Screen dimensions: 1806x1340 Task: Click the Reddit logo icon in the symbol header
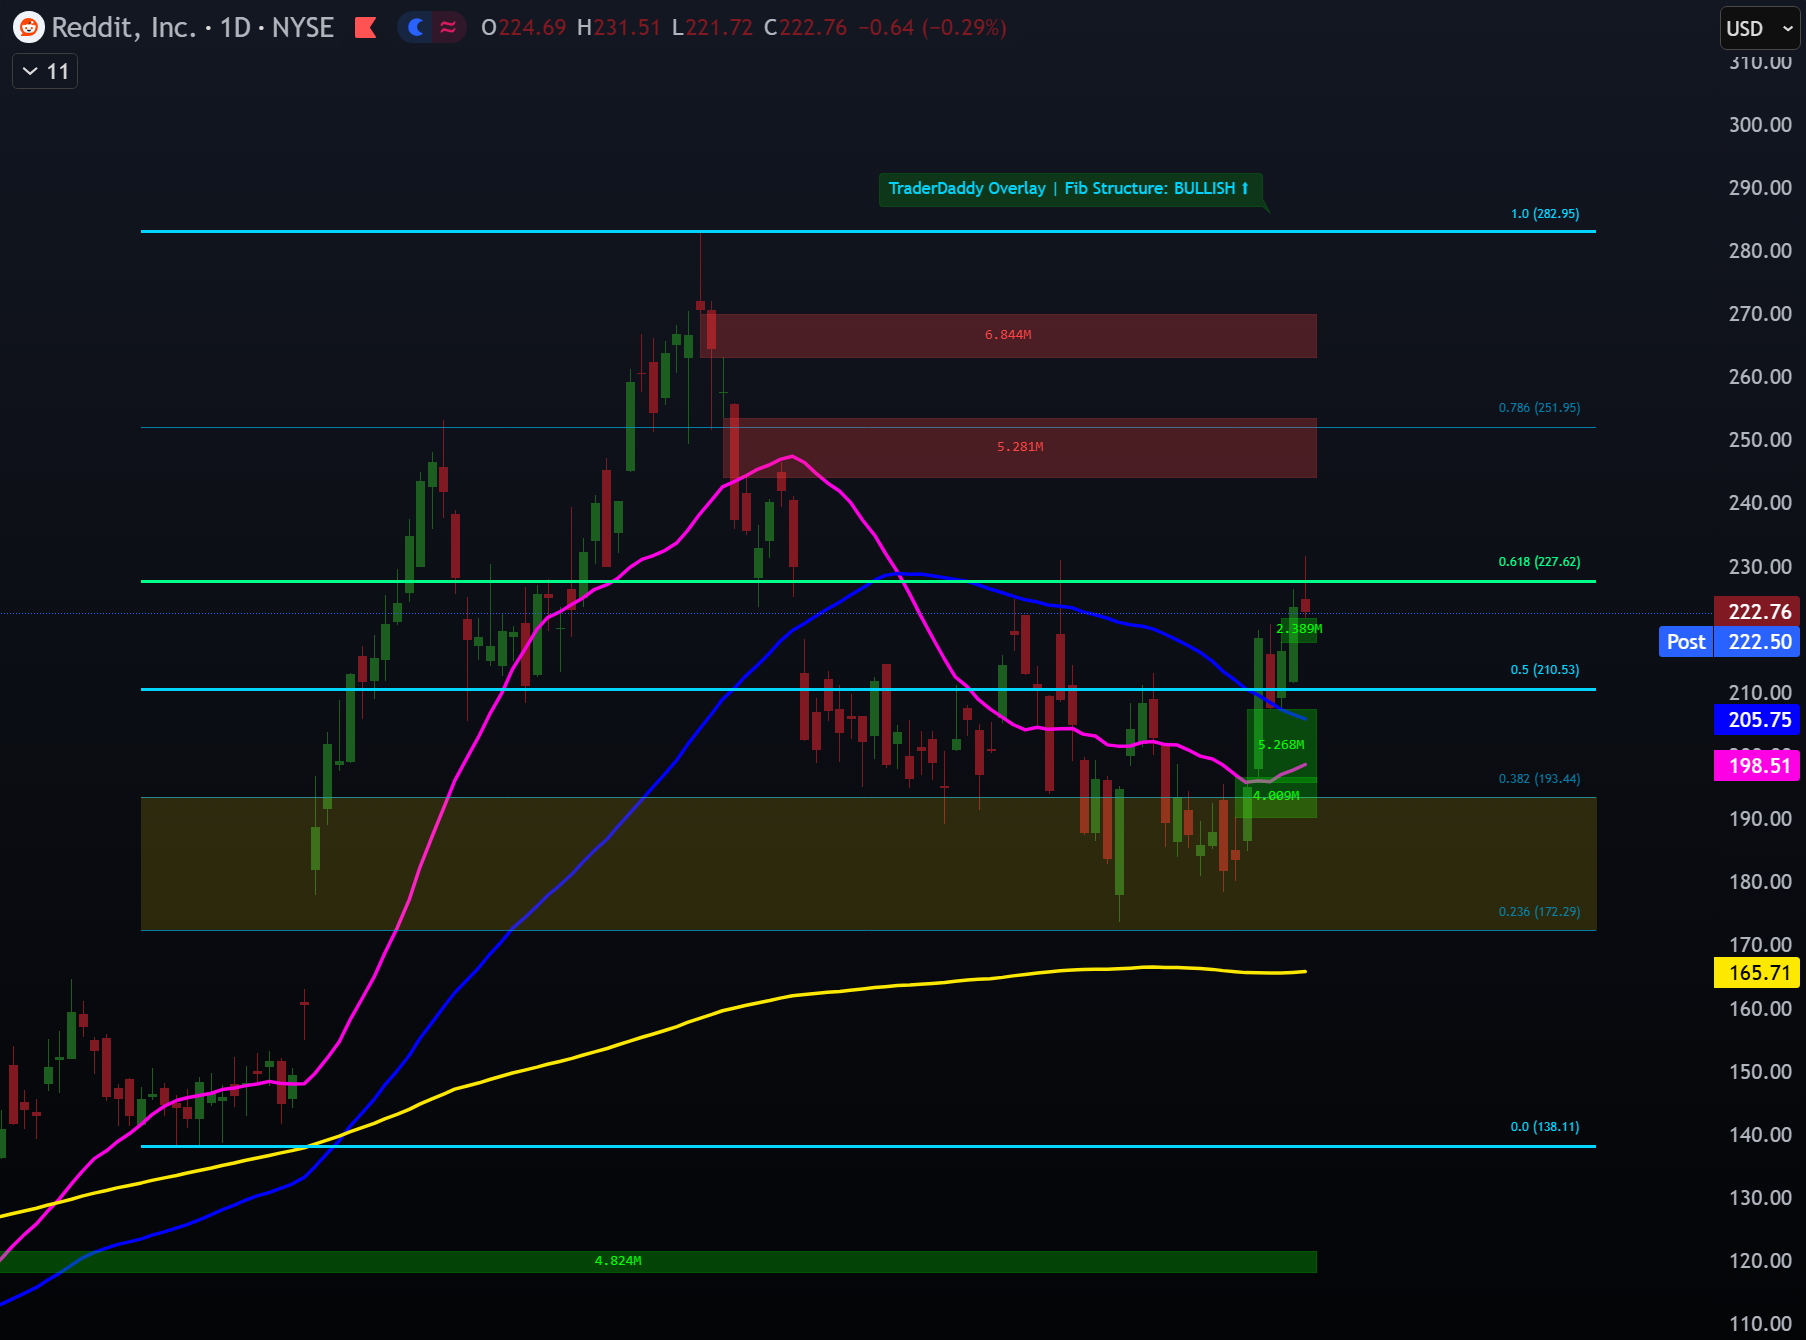(x=27, y=28)
